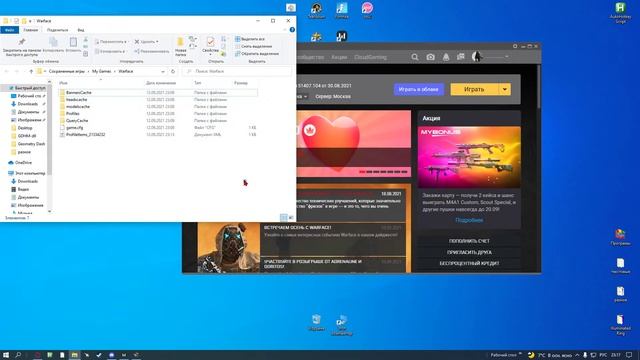Image resolution: width=640 pixels, height=360 pixels.
Task: Click the search magnifier in game launcher
Action: [x=415, y=57]
